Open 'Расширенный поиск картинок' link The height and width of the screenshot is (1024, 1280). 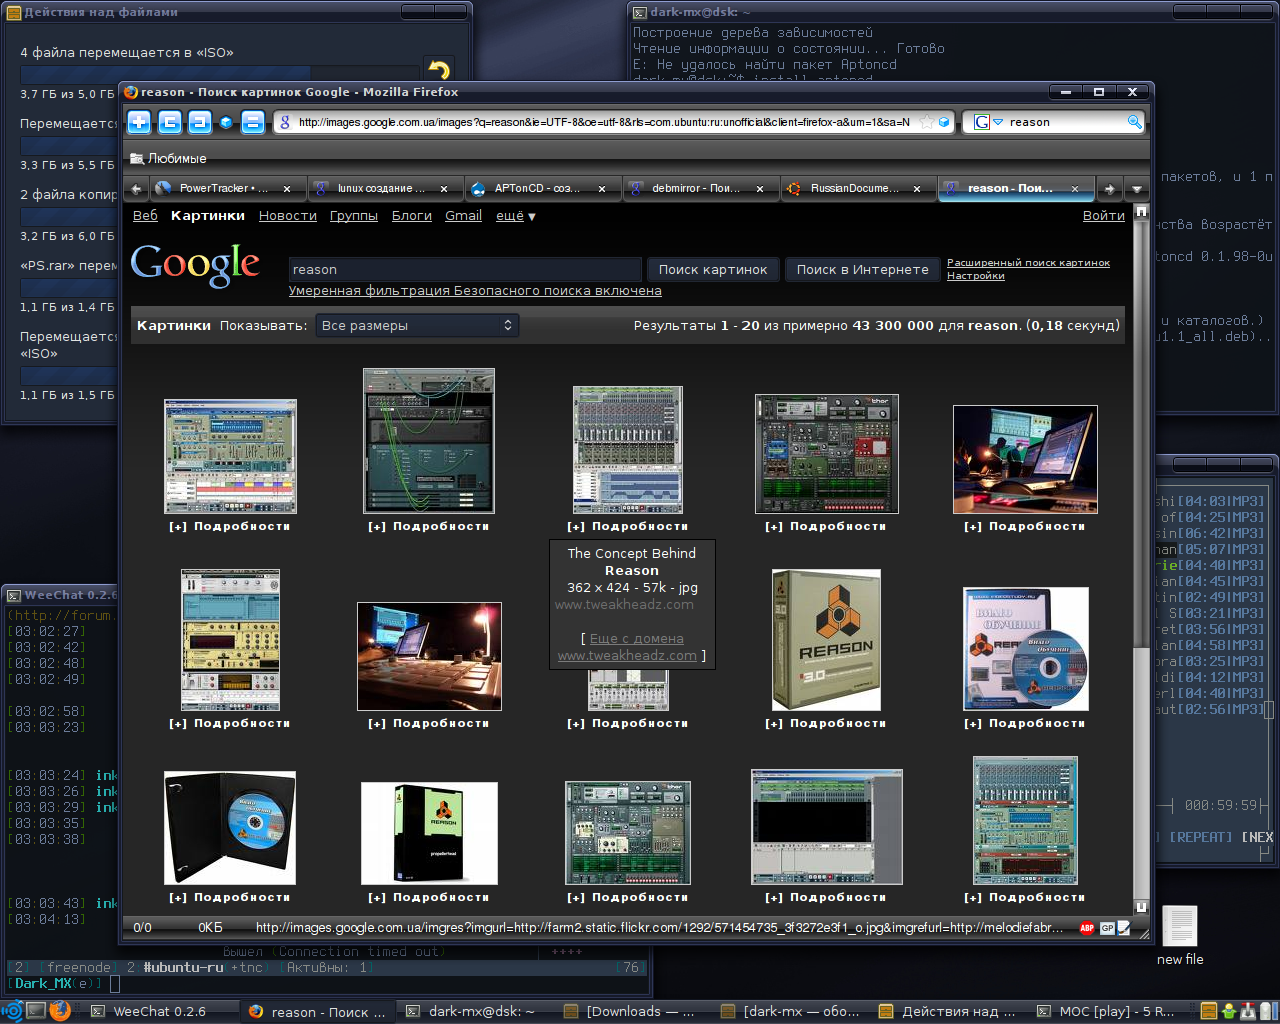[1029, 263]
